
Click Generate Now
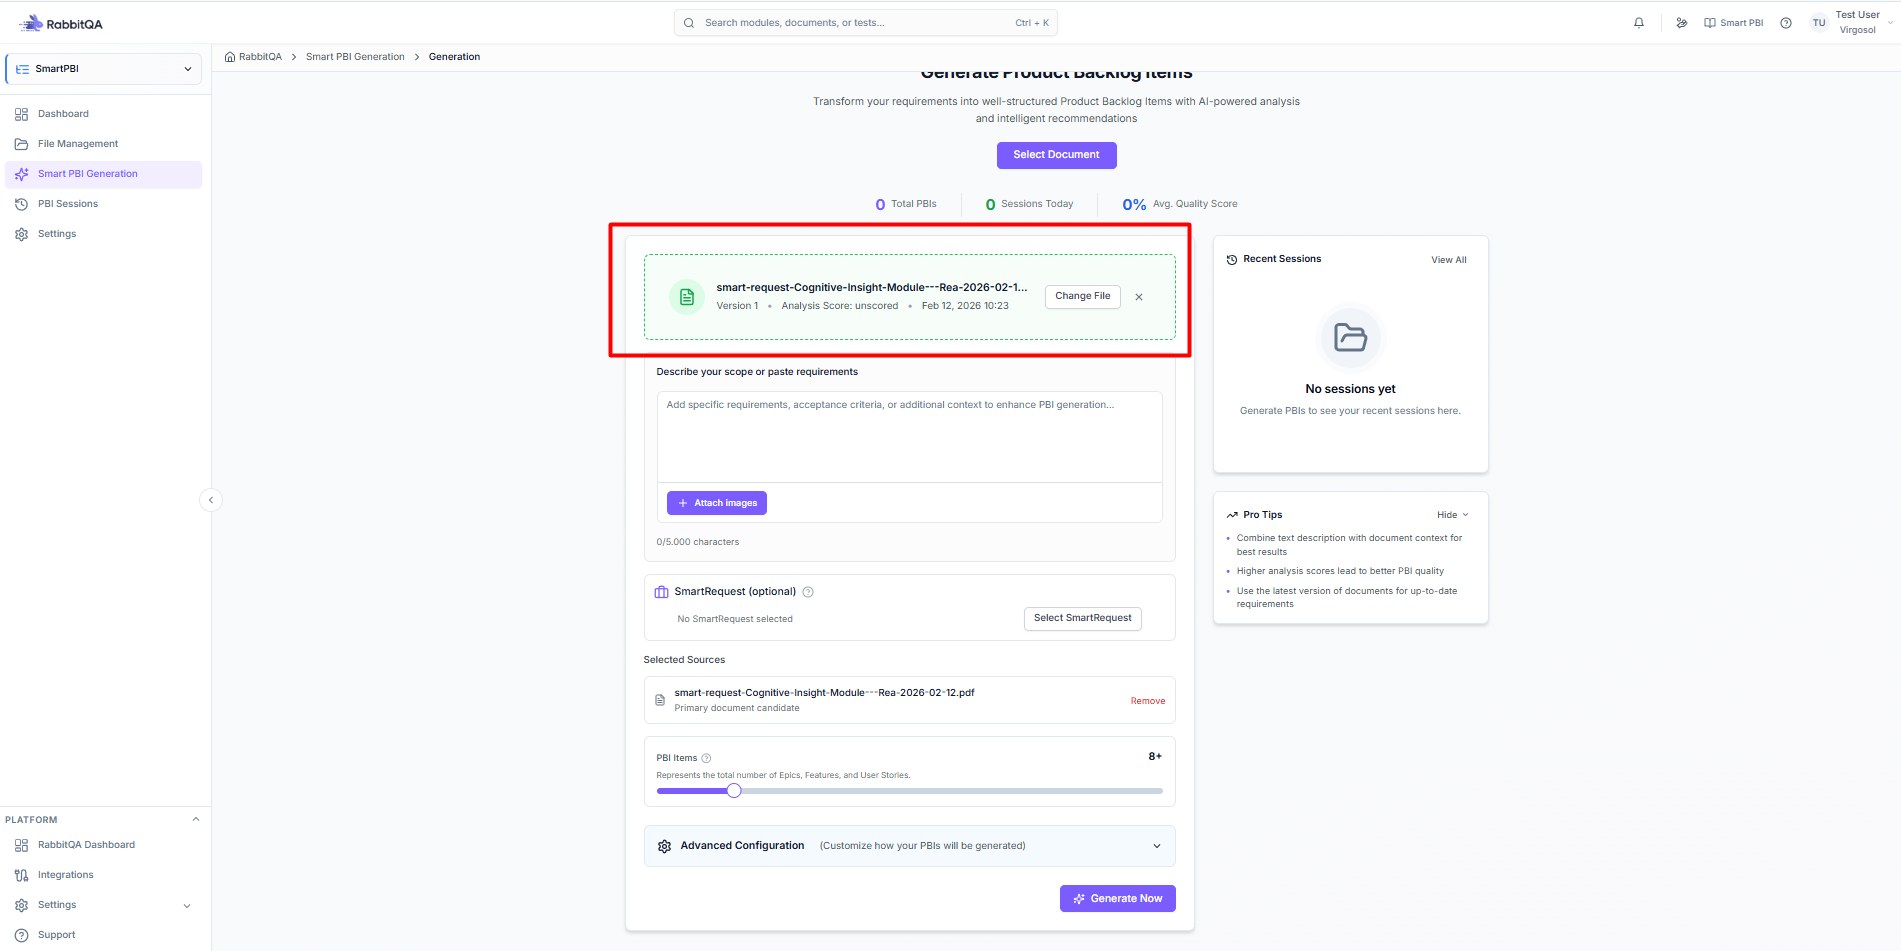point(1118,899)
